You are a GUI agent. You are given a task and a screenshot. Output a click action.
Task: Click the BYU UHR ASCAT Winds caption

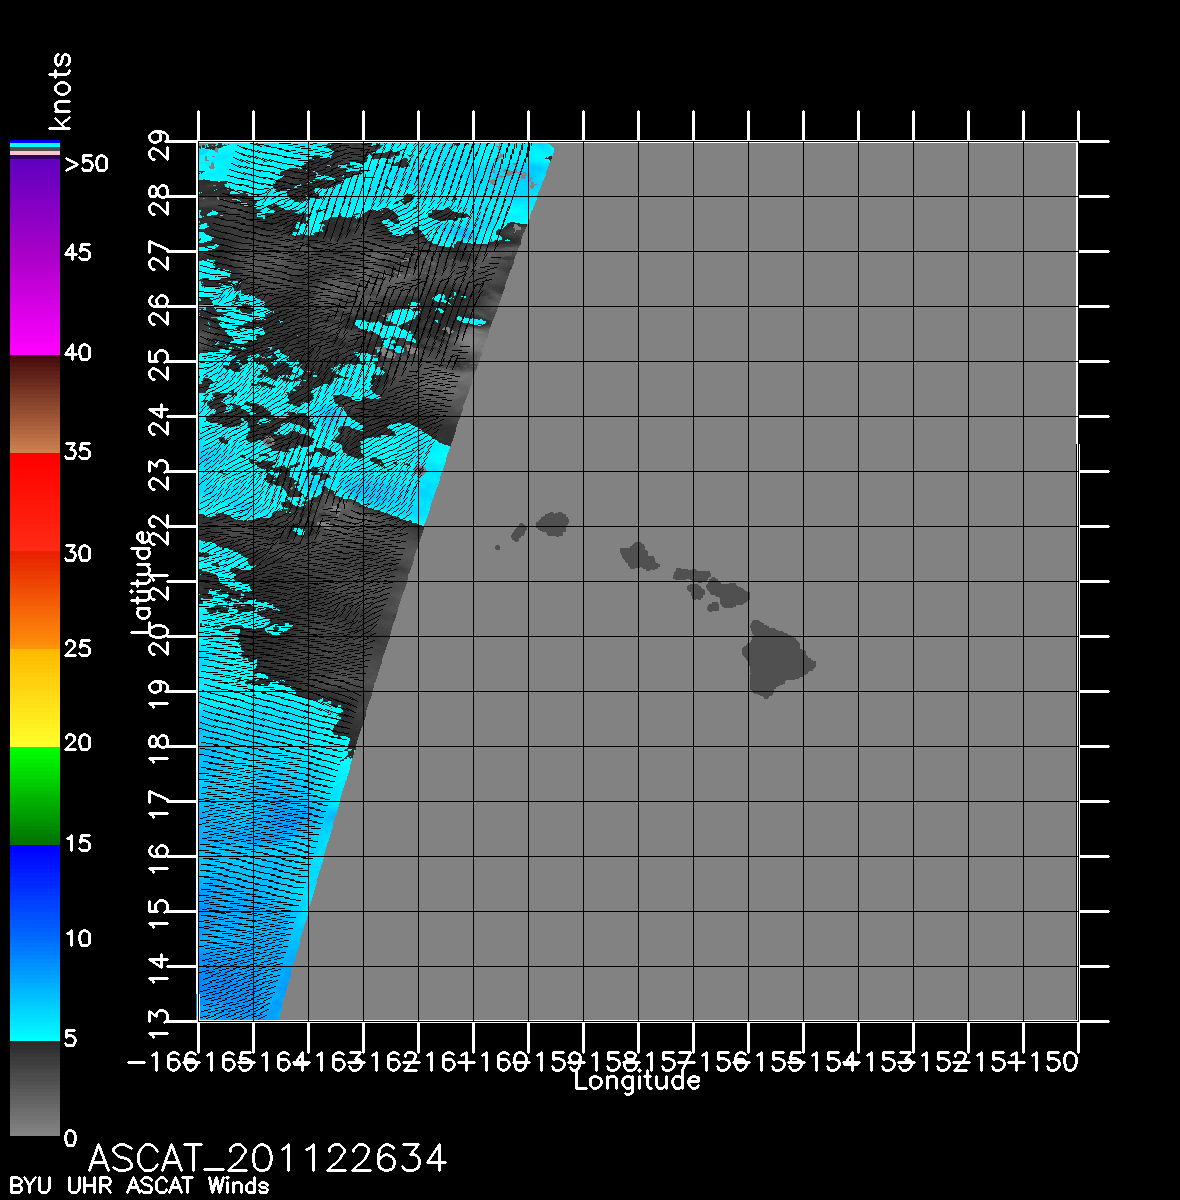click(139, 1187)
